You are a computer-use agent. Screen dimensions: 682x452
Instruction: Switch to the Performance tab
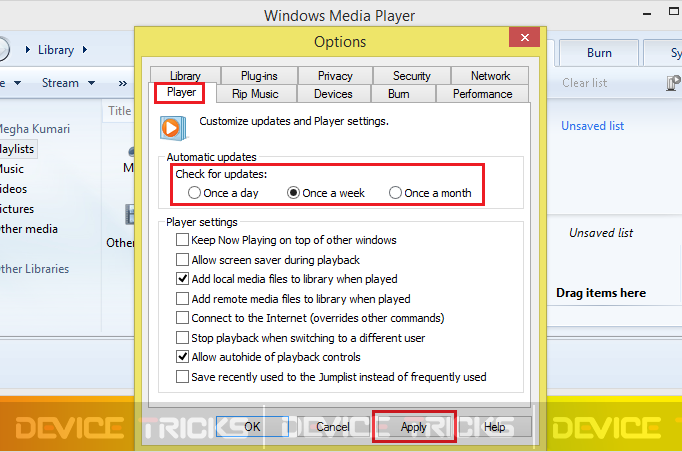pos(482,94)
